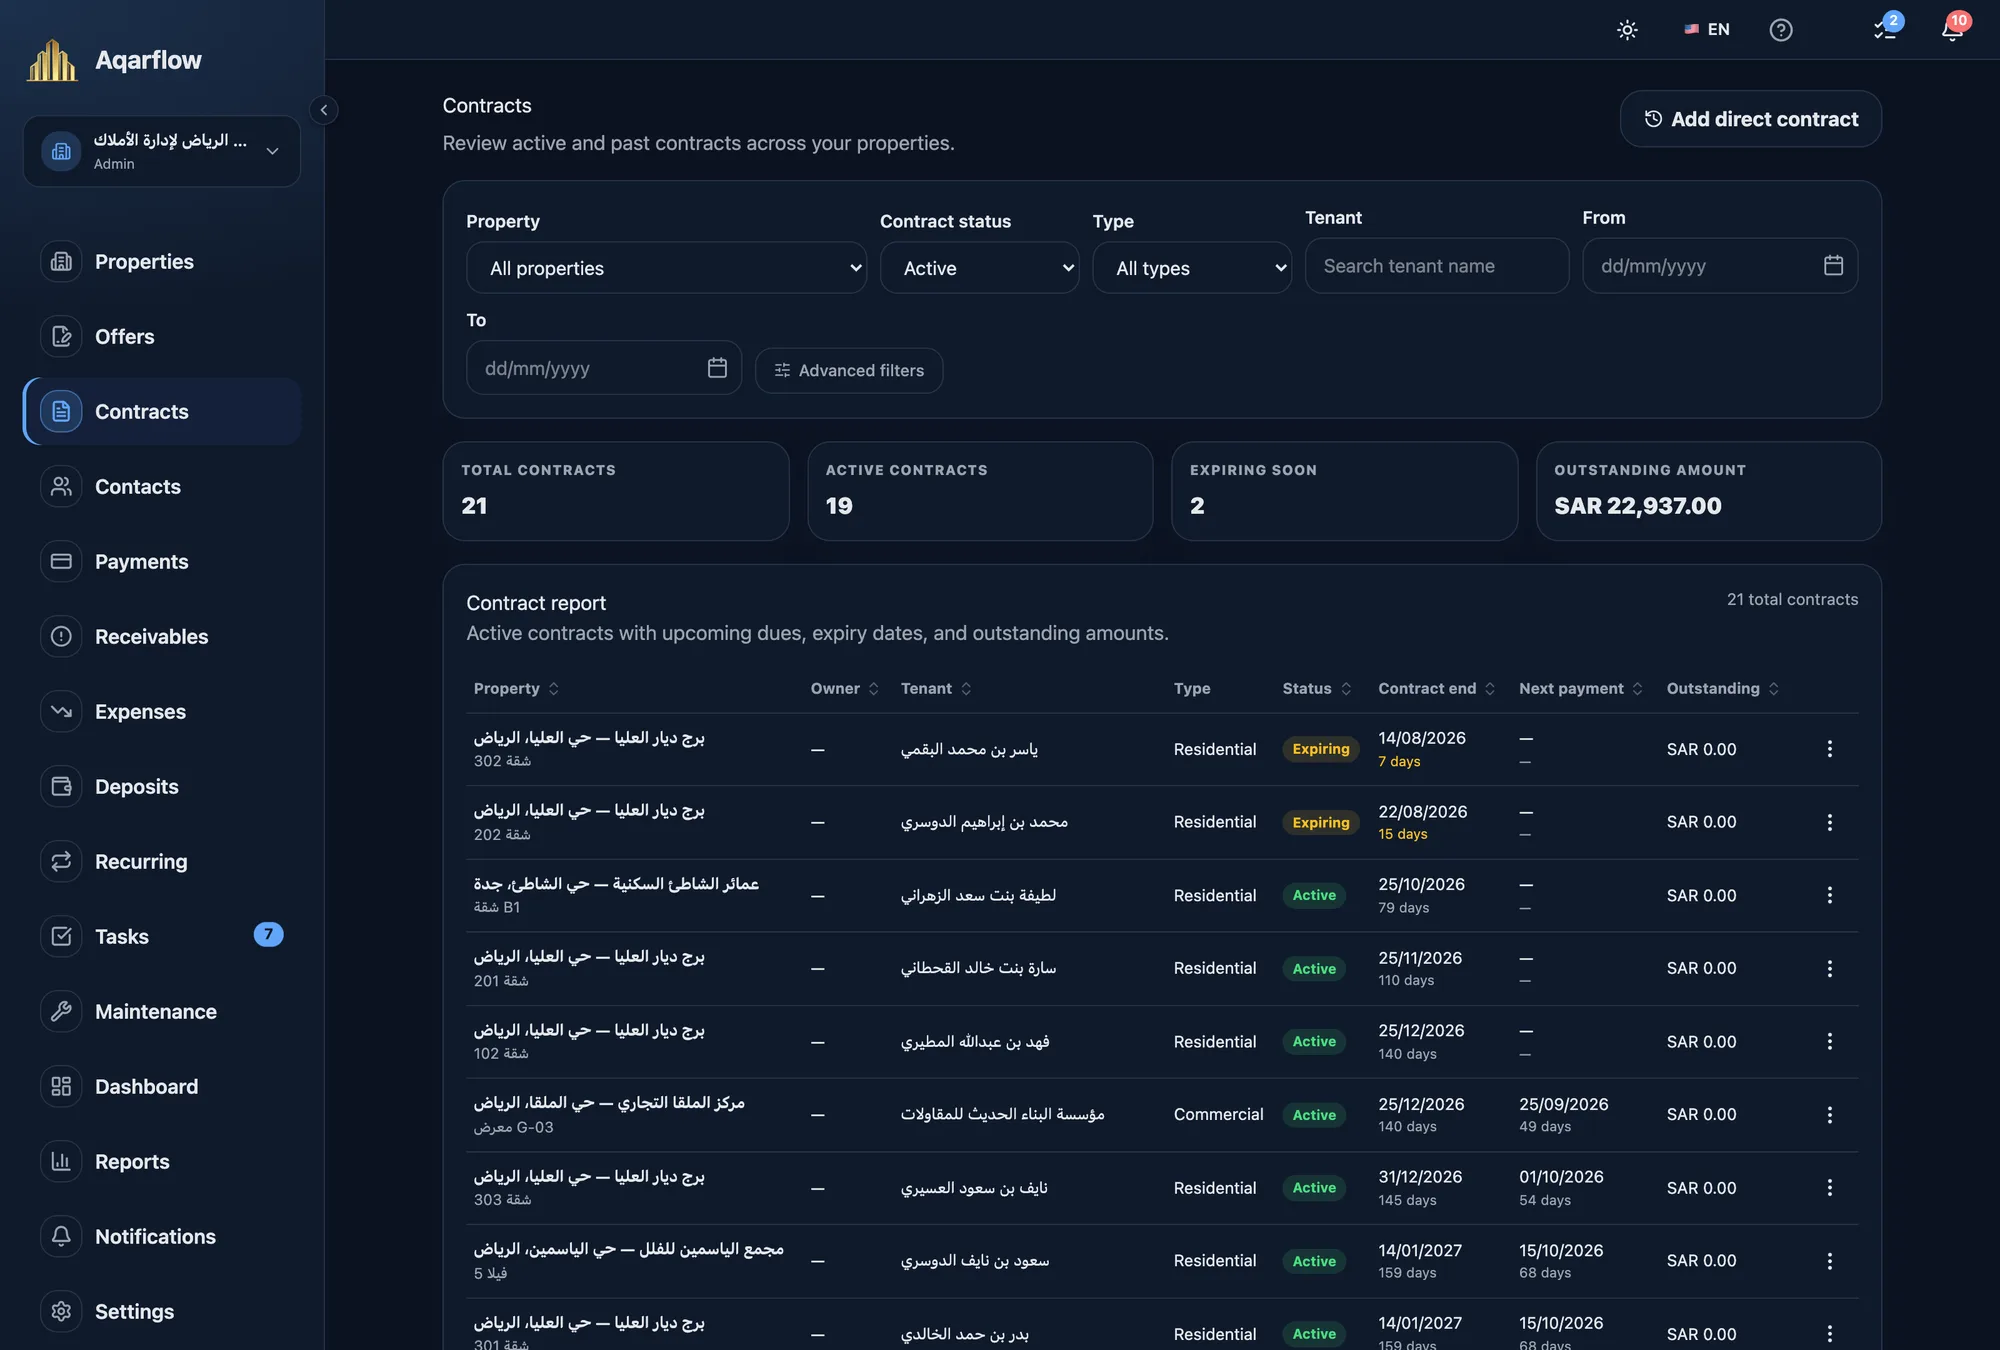Toggle the light/dark theme sun icon

[1627, 30]
